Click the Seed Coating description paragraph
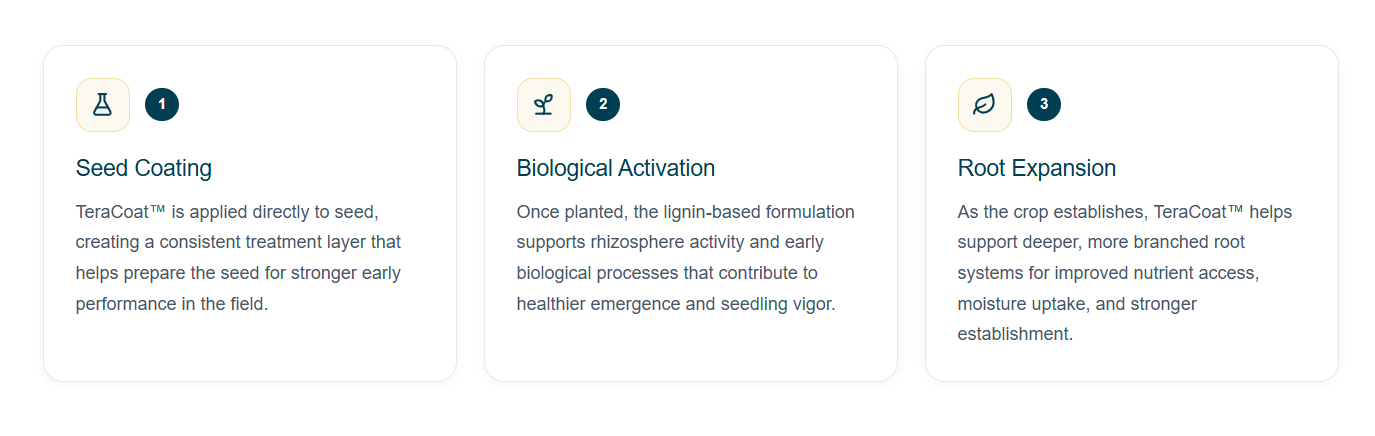 (240, 258)
